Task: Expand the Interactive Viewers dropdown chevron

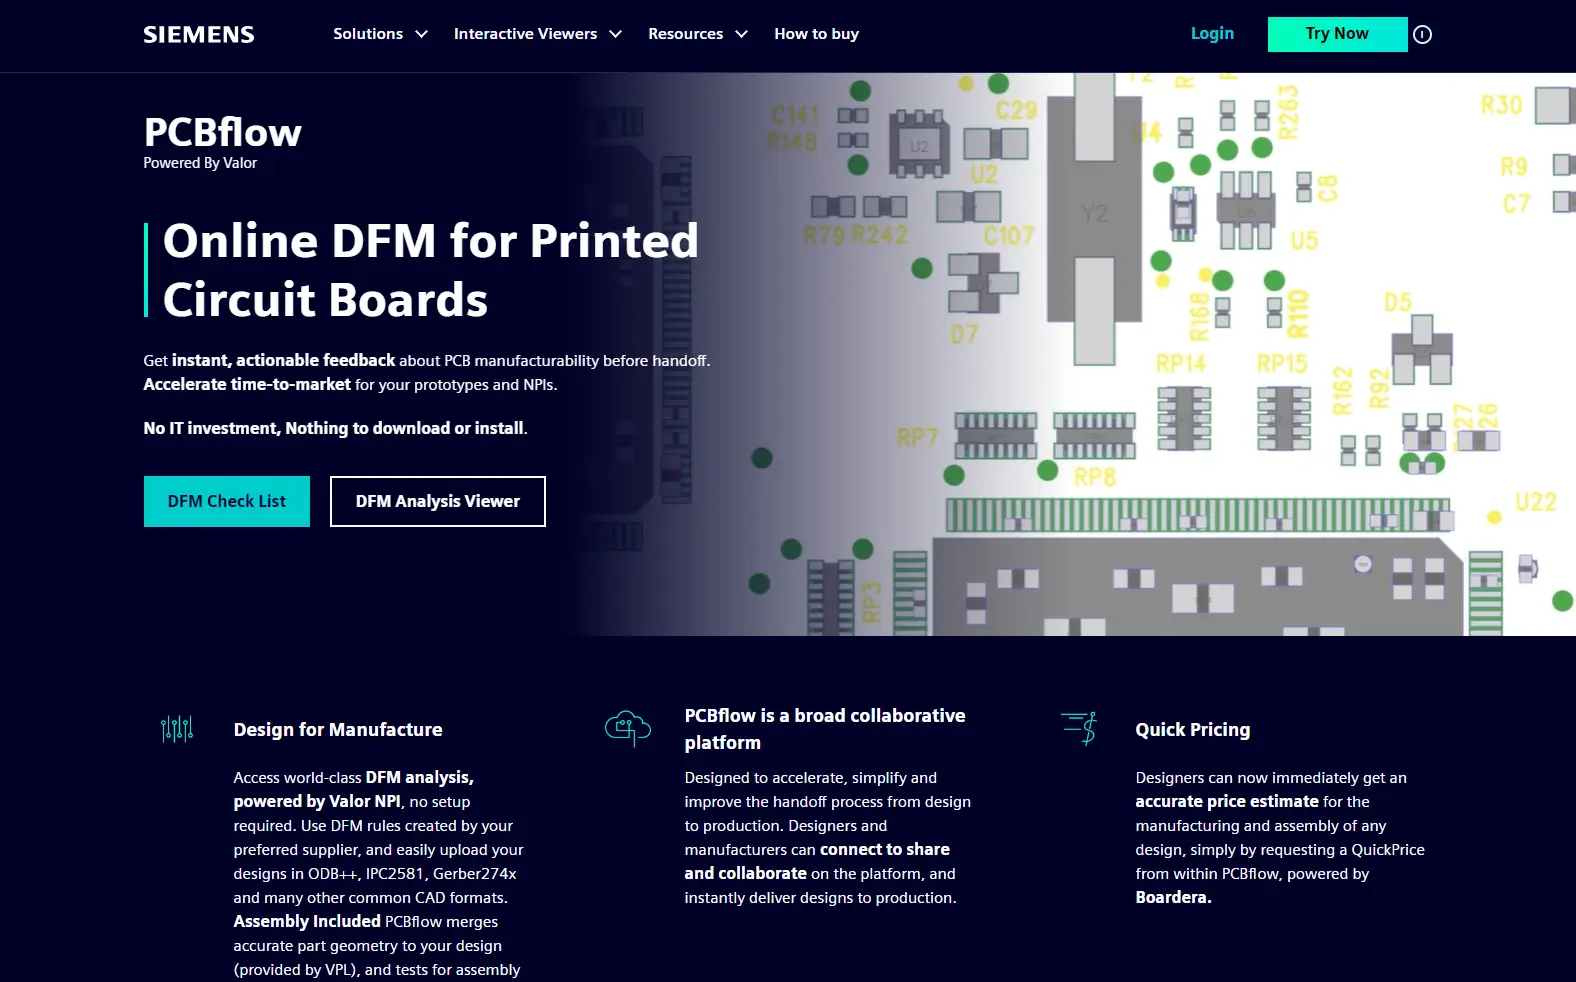Action: (616, 34)
